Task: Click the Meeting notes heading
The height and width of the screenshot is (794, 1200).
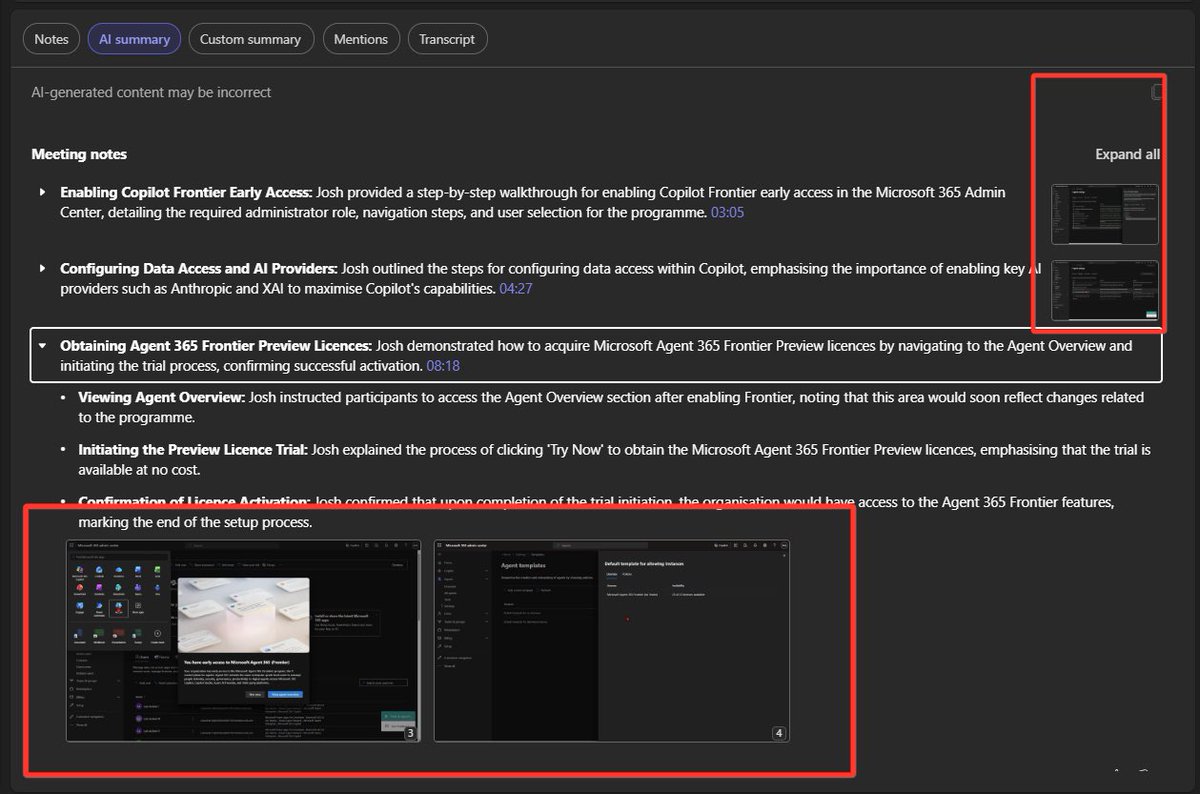Action: 79,154
